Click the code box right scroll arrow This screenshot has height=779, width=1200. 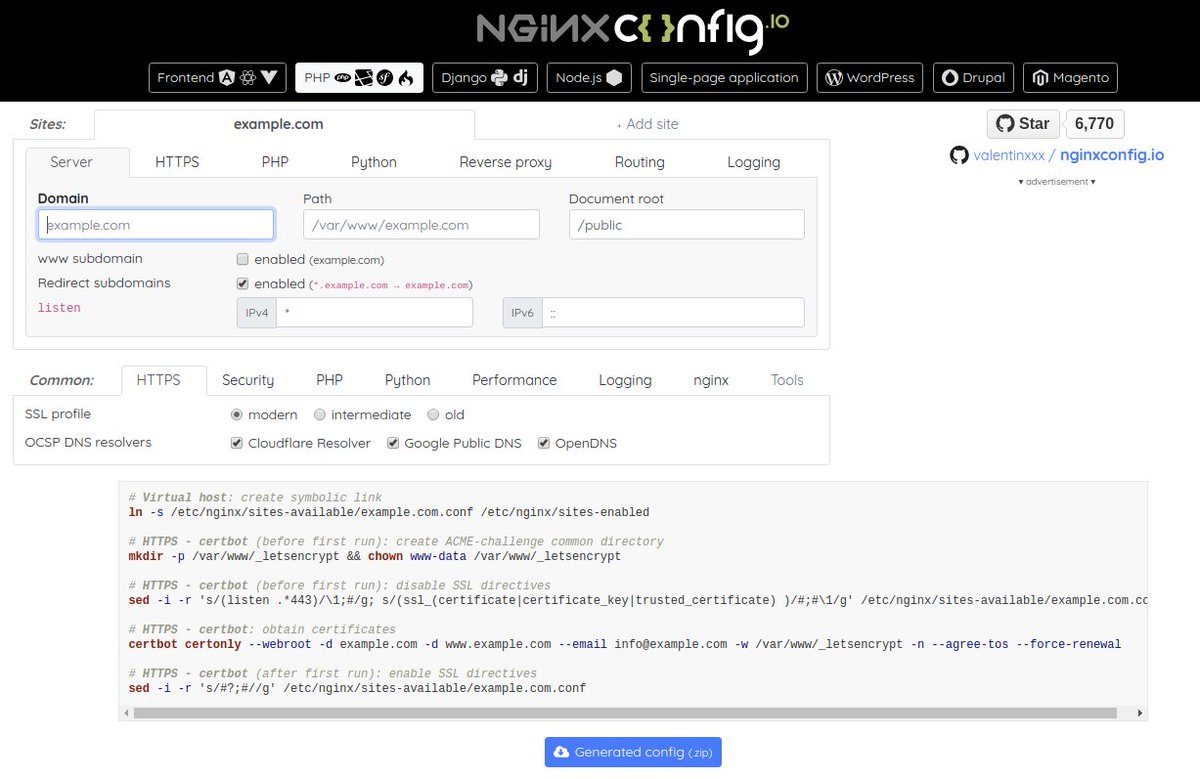1141,713
